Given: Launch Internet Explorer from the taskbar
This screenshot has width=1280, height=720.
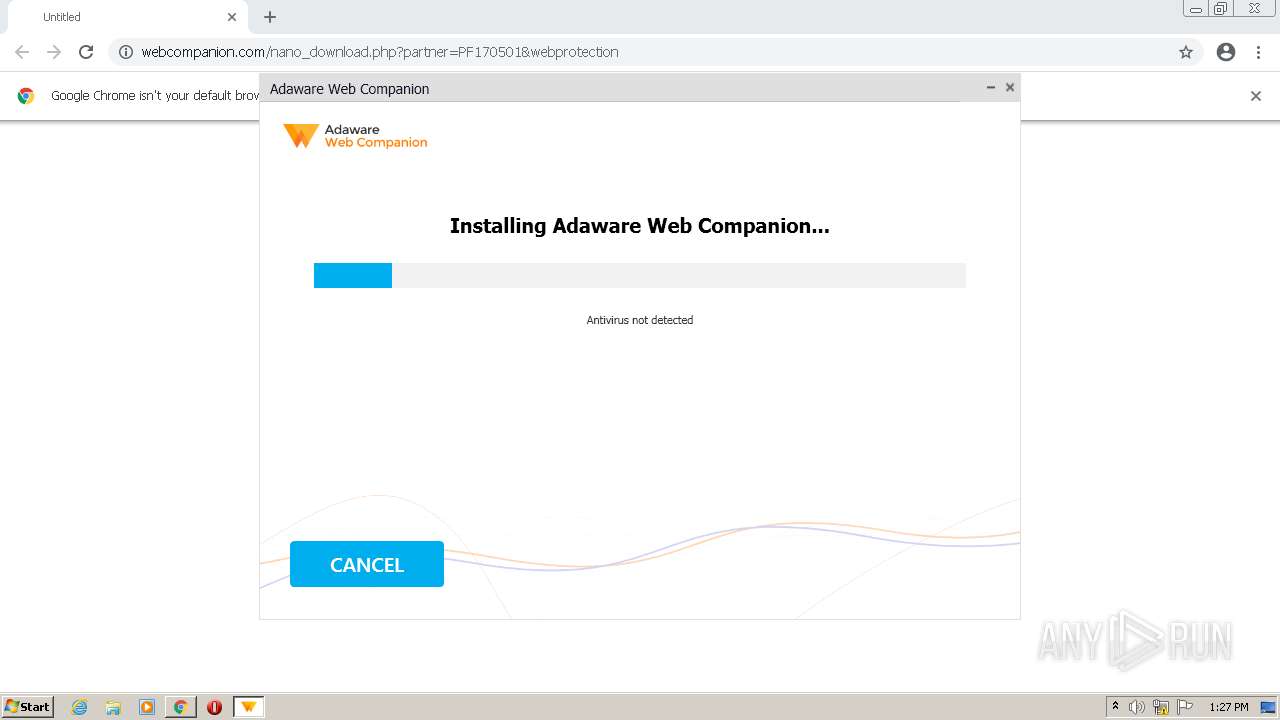Looking at the screenshot, I should [x=79, y=707].
